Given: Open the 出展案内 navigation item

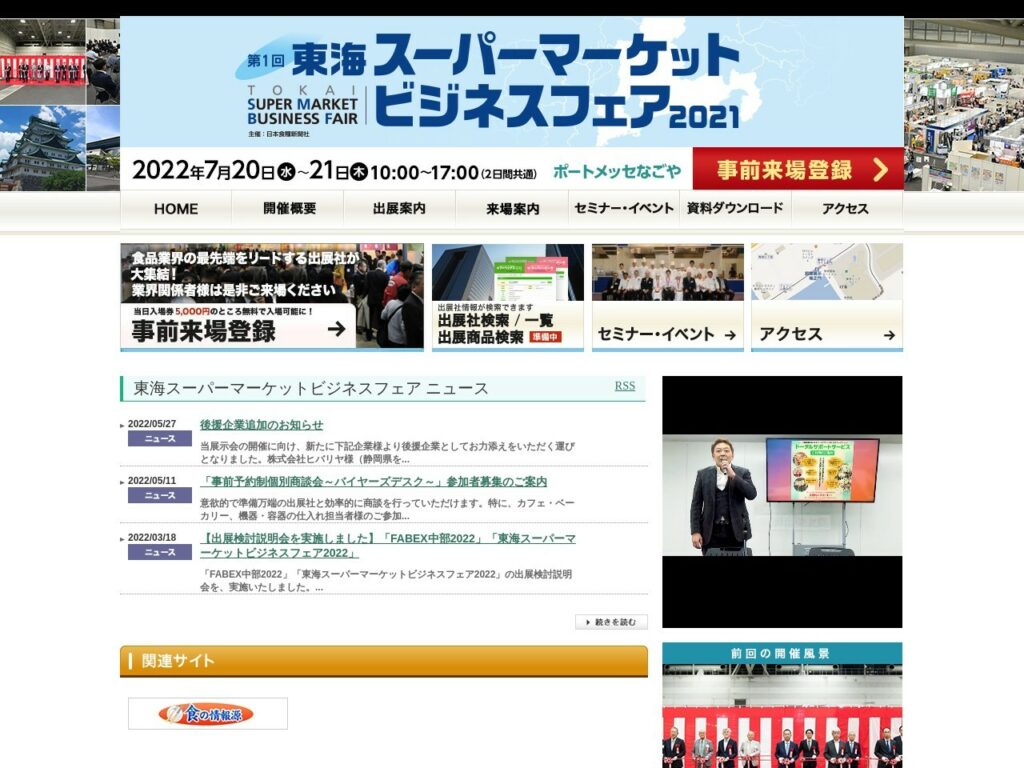Looking at the screenshot, I should click(399, 209).
